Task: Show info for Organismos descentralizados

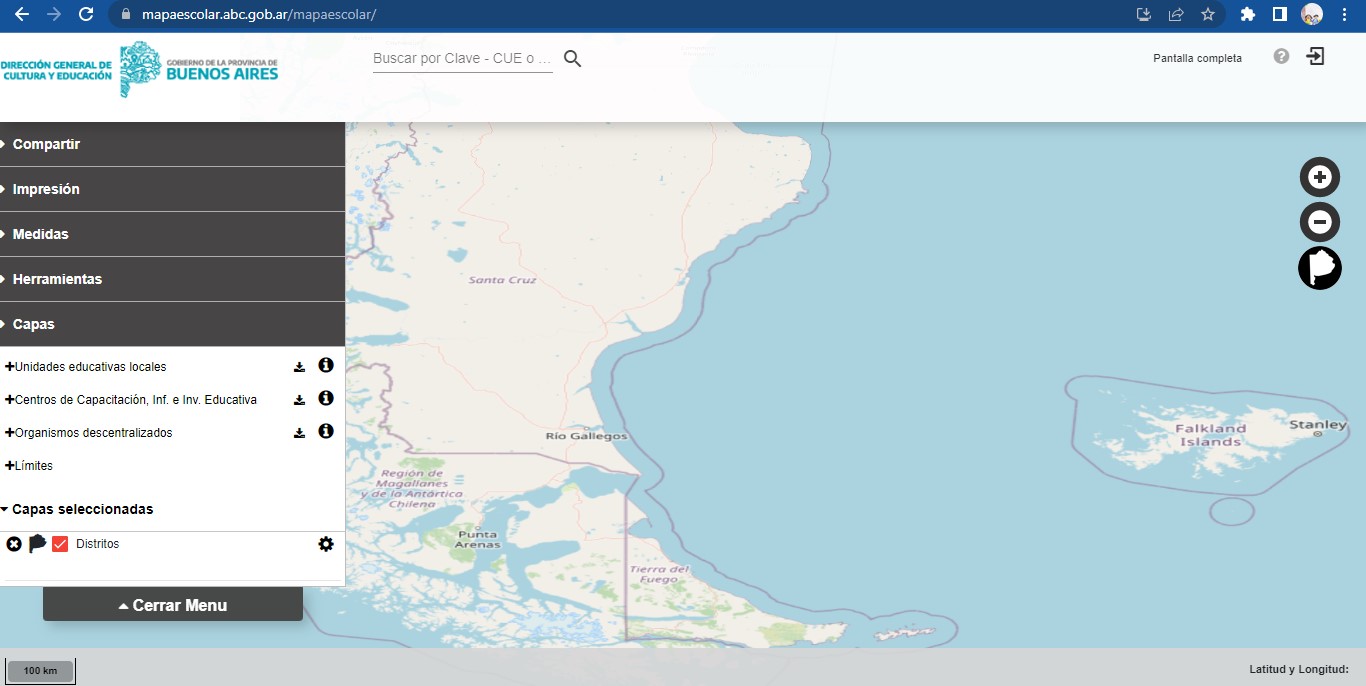Action: point(325,432)
